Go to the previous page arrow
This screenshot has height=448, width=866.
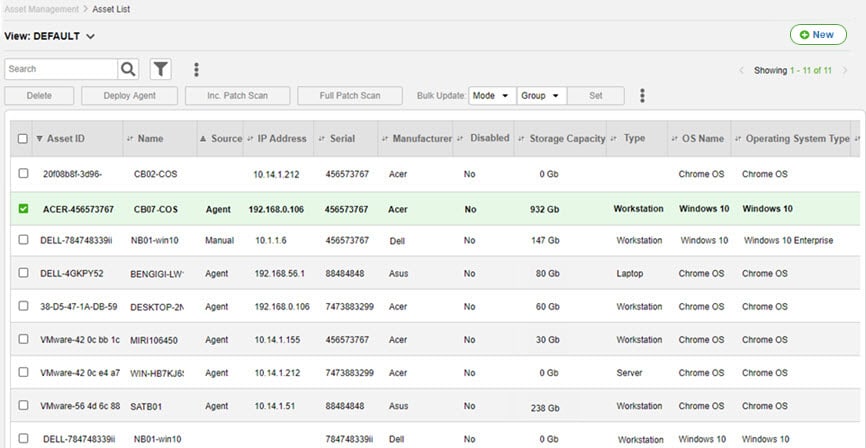[741, 71]
